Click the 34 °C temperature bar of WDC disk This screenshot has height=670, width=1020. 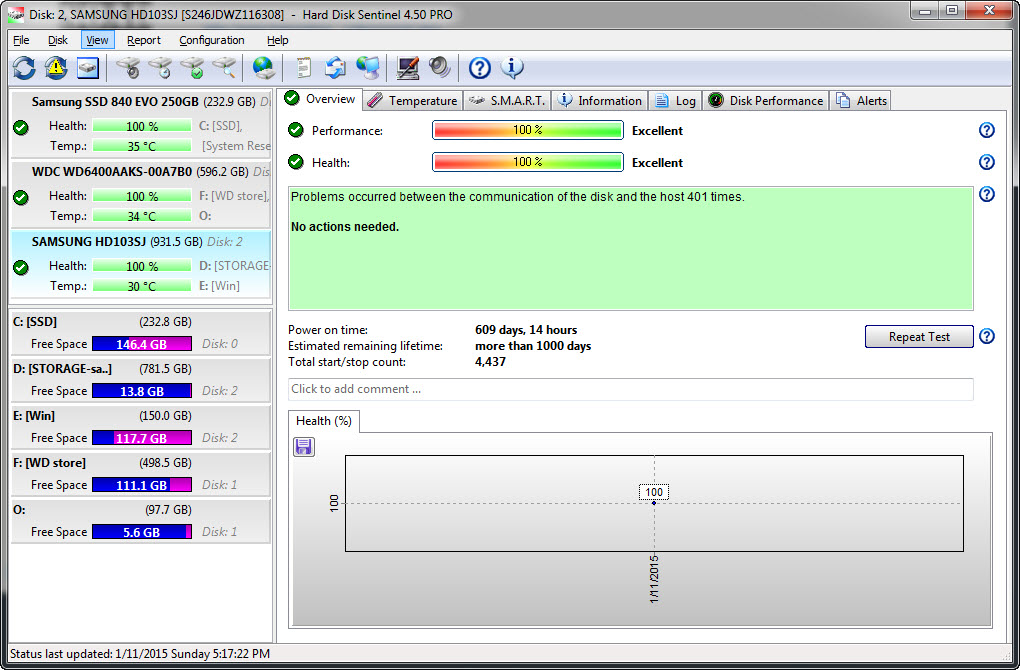[142, 215]
